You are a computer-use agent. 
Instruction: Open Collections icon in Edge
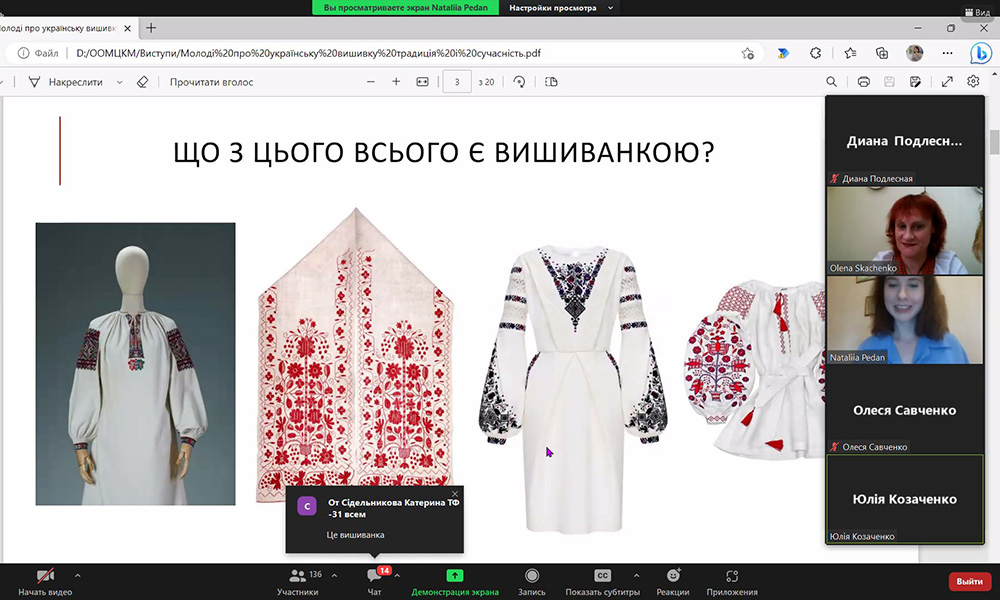(x=882, y=54)
